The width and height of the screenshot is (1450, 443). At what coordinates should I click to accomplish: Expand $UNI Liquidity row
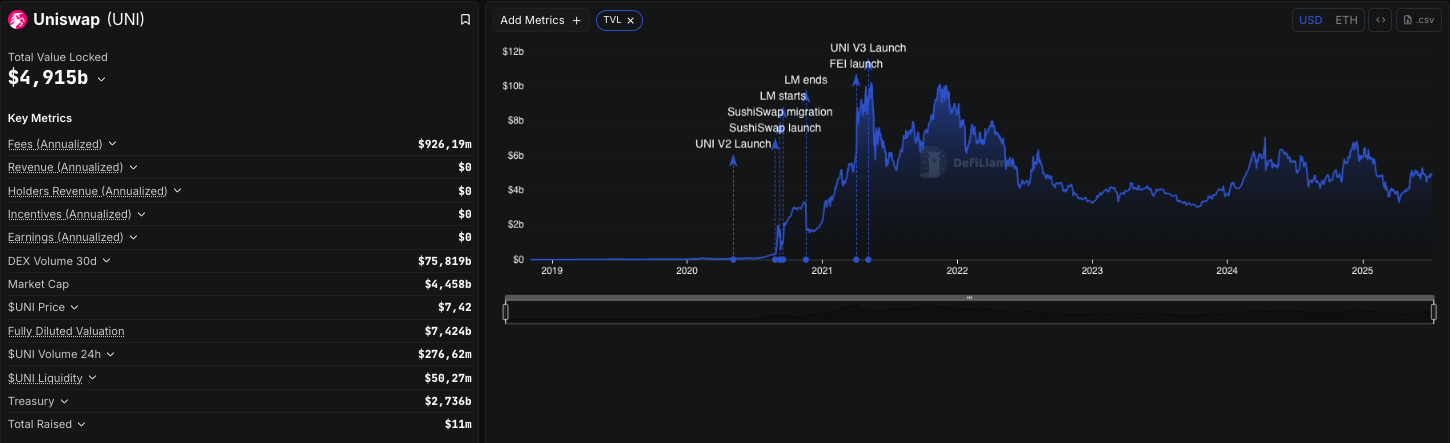click(92, 378)
